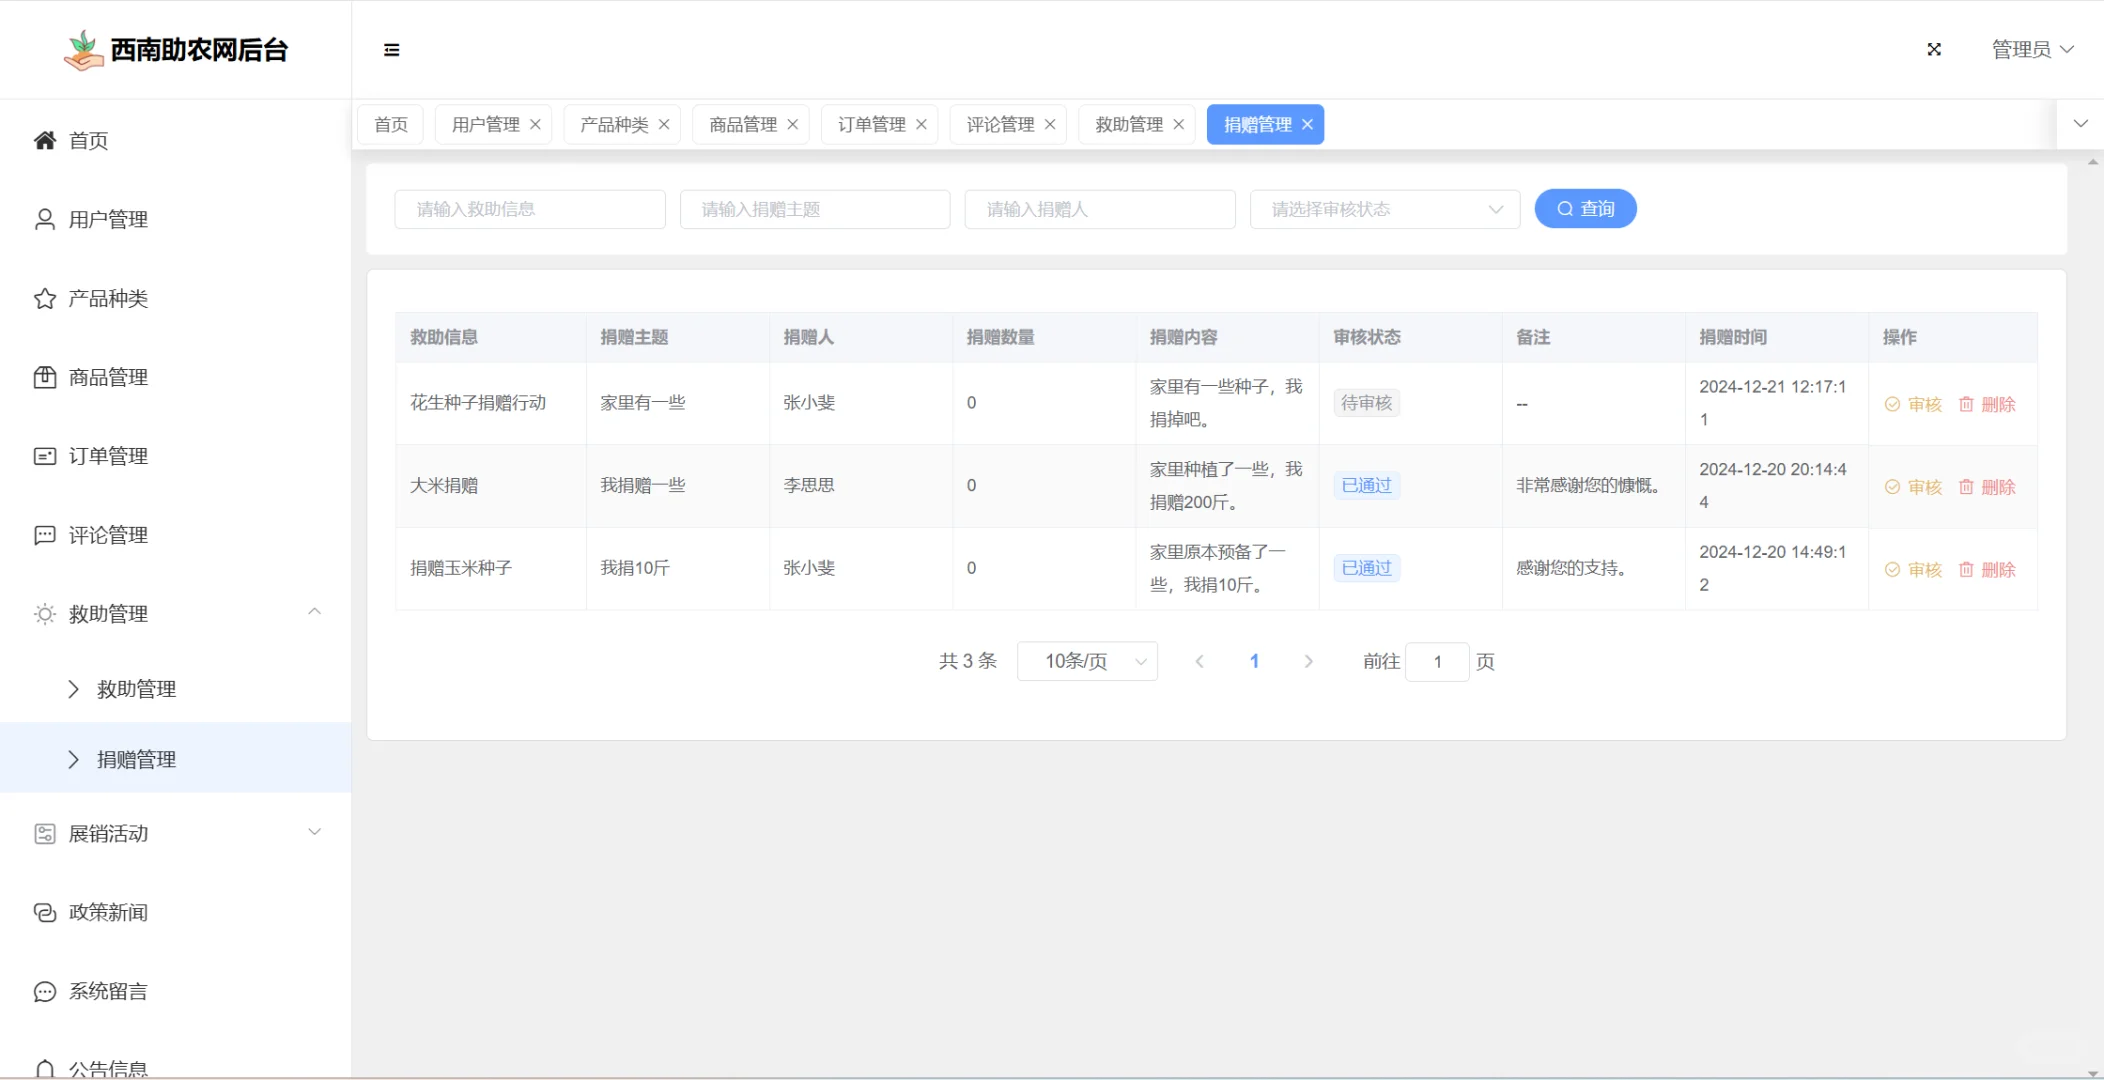Switch to the 评论管理 tab
Image resolution: width=2104 pixels, height=1080 pixels.
click(x=998, y=124)
